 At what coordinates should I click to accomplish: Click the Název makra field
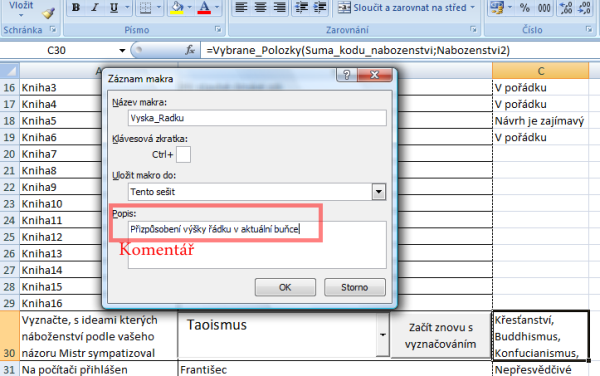pos(257,118)
